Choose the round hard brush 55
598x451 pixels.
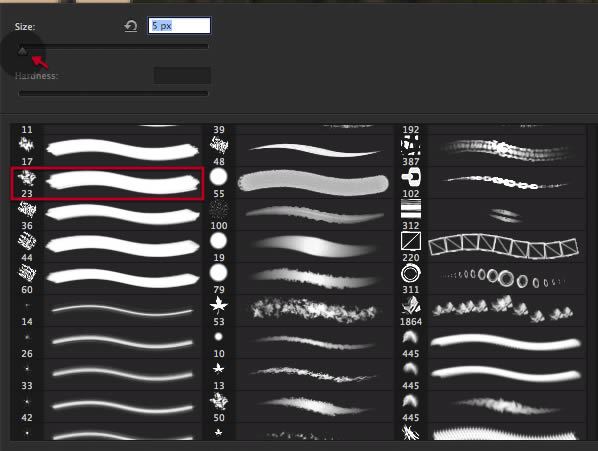pyautogui.click(x=299, y=183)
